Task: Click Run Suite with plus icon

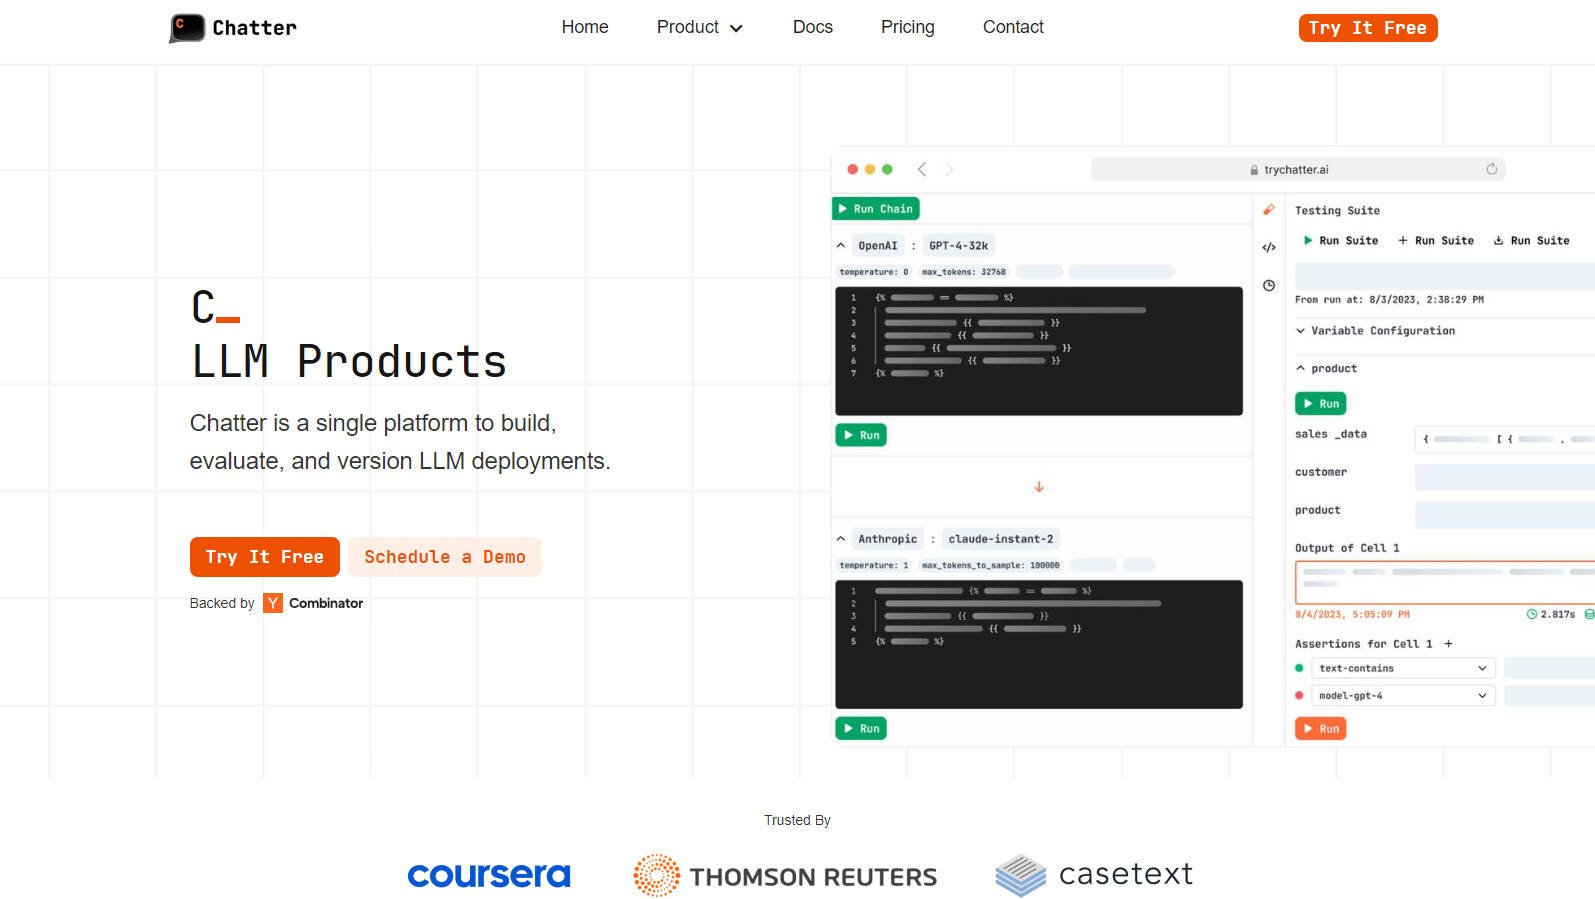Action: pos(1436,241)
